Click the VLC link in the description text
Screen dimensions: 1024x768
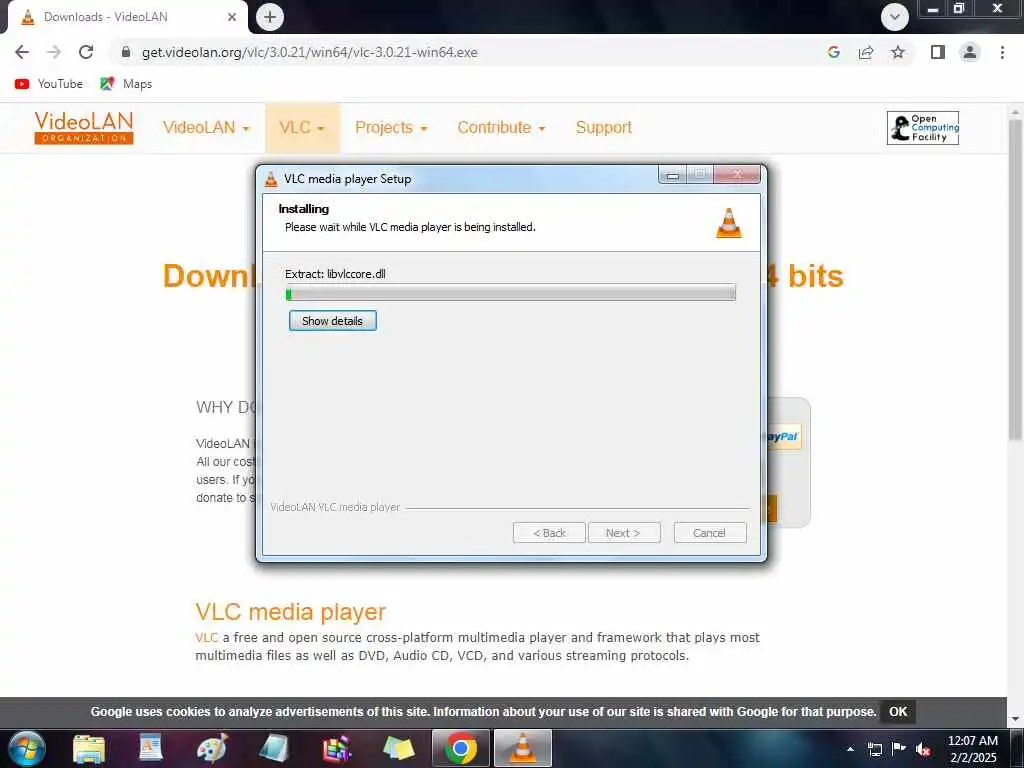coord(206,637)
